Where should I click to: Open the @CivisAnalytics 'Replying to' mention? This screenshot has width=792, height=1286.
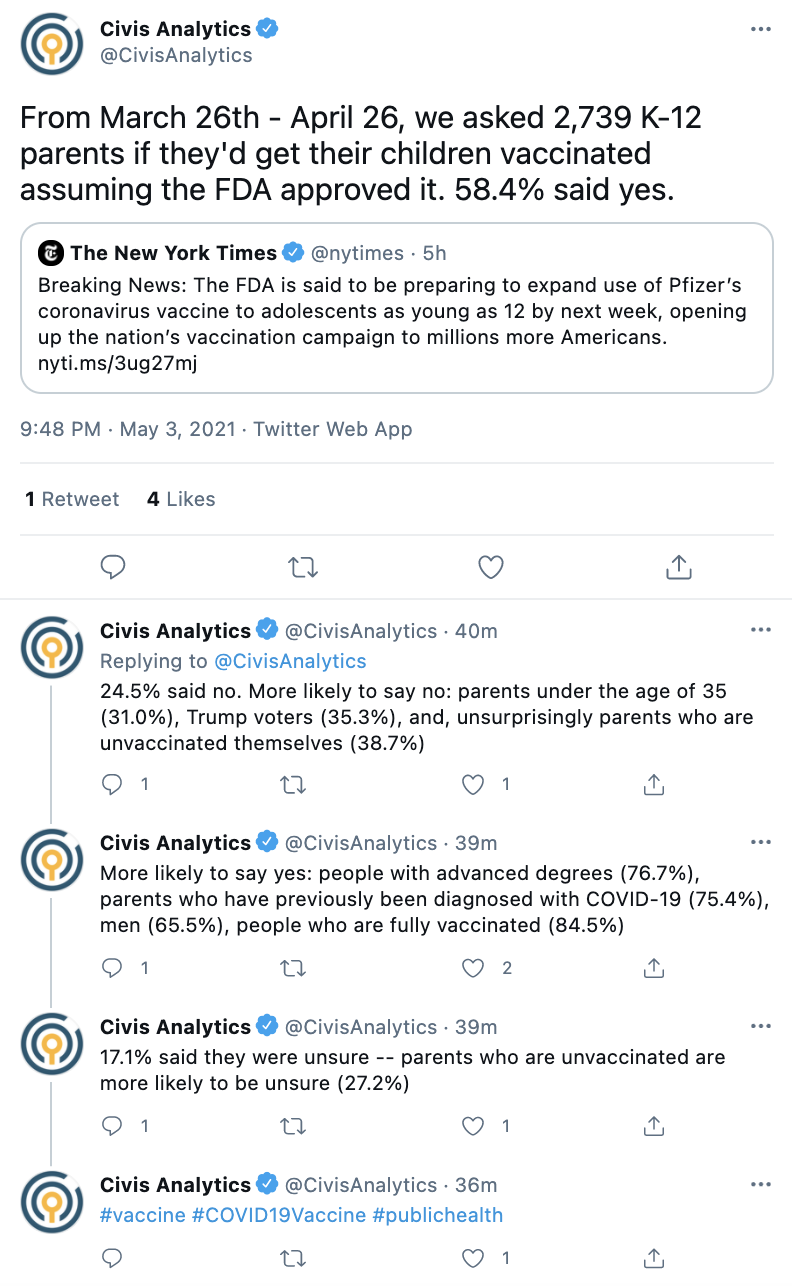click(287, 661)
